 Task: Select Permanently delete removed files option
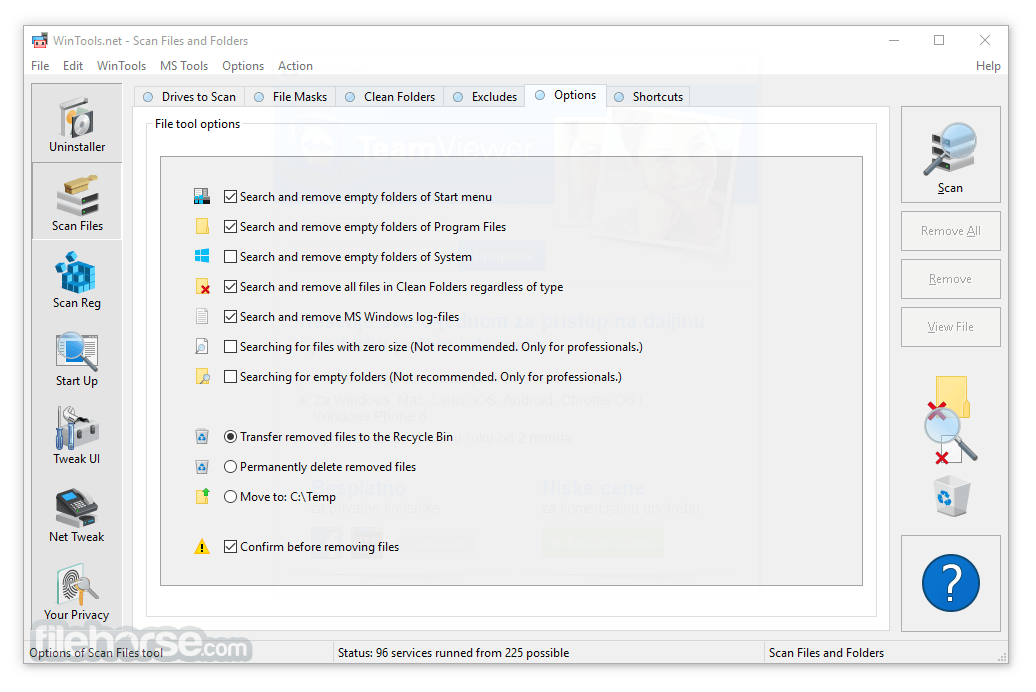pos(230,467)
